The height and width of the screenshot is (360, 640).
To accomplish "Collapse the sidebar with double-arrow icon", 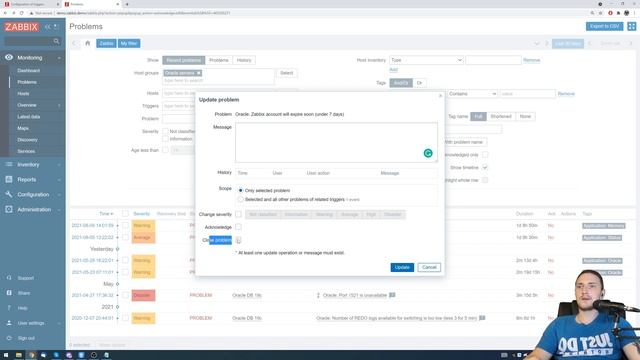I will point(48,27).
